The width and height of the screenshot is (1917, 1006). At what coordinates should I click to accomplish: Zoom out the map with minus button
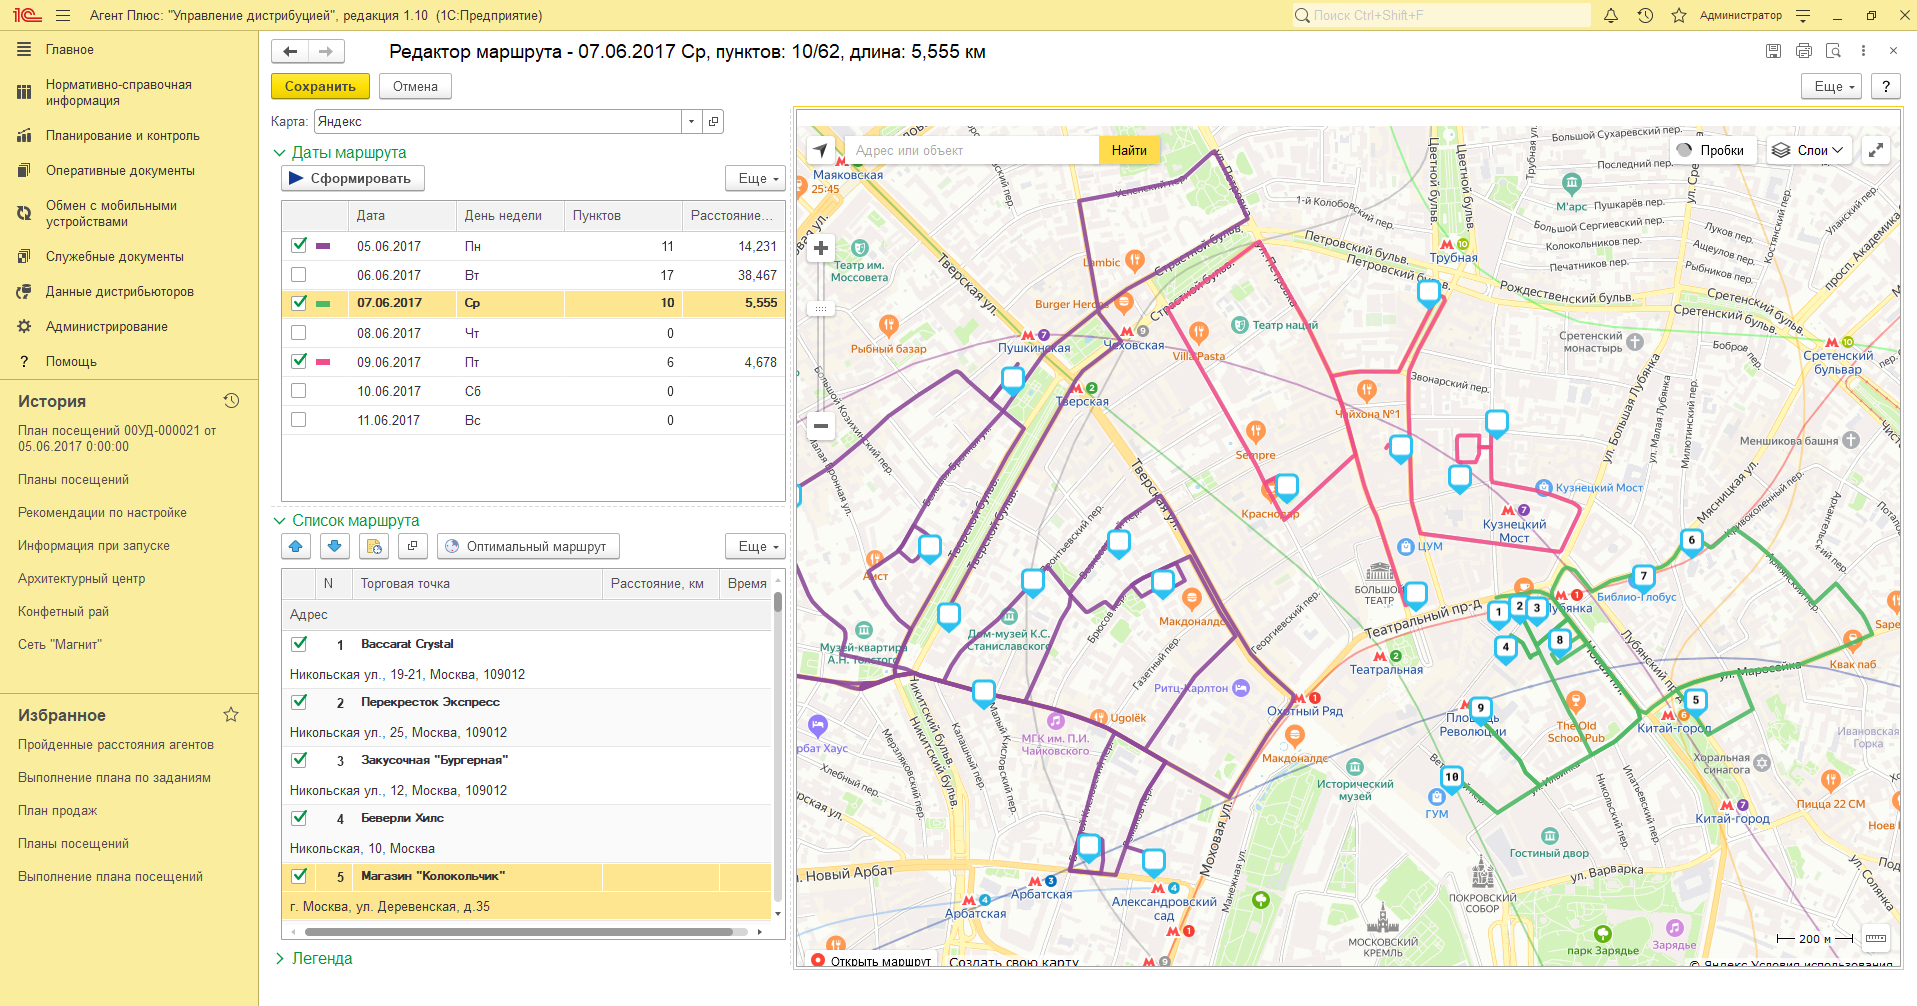tap(821, 425)
